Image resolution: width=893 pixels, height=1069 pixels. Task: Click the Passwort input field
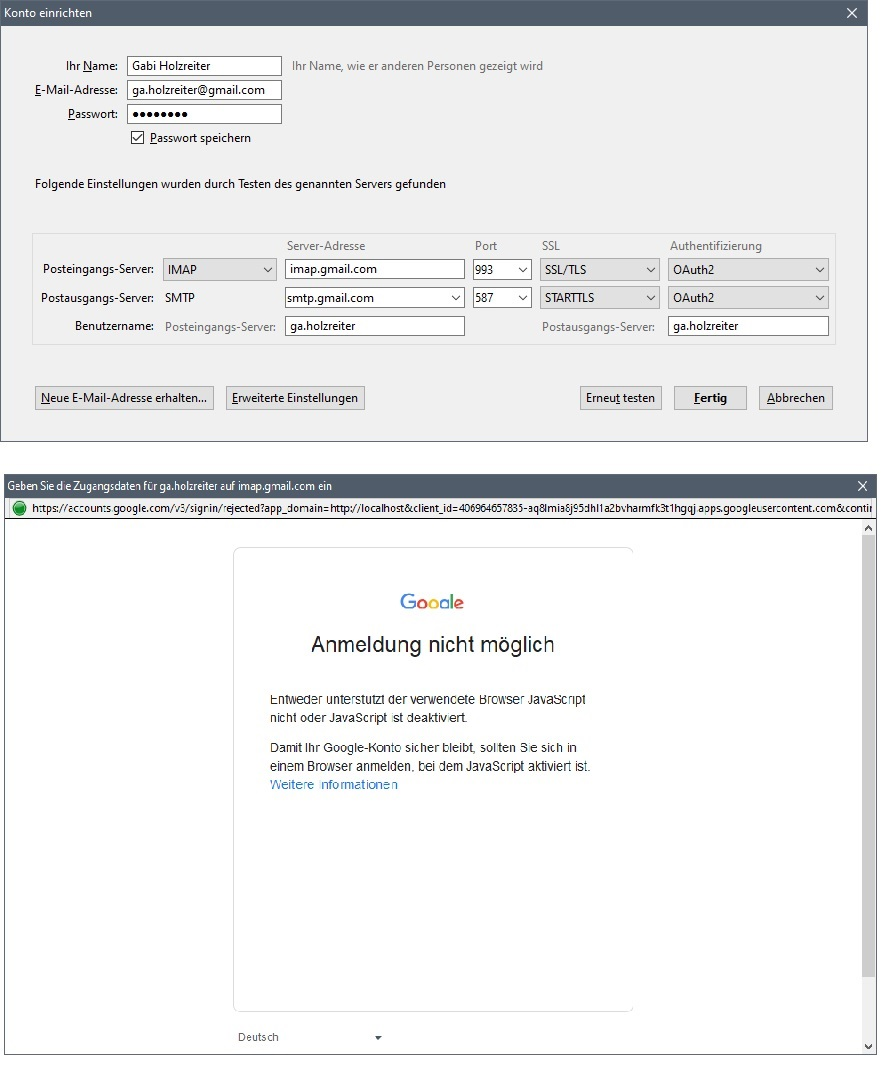pyautogui.click(x=205, y=114)
